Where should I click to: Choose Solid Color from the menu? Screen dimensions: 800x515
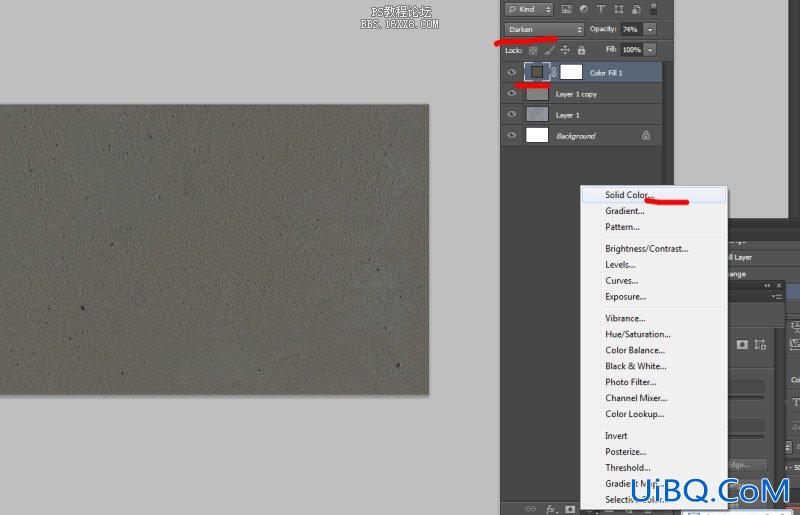pyautogui.click(x=654, y=195)
